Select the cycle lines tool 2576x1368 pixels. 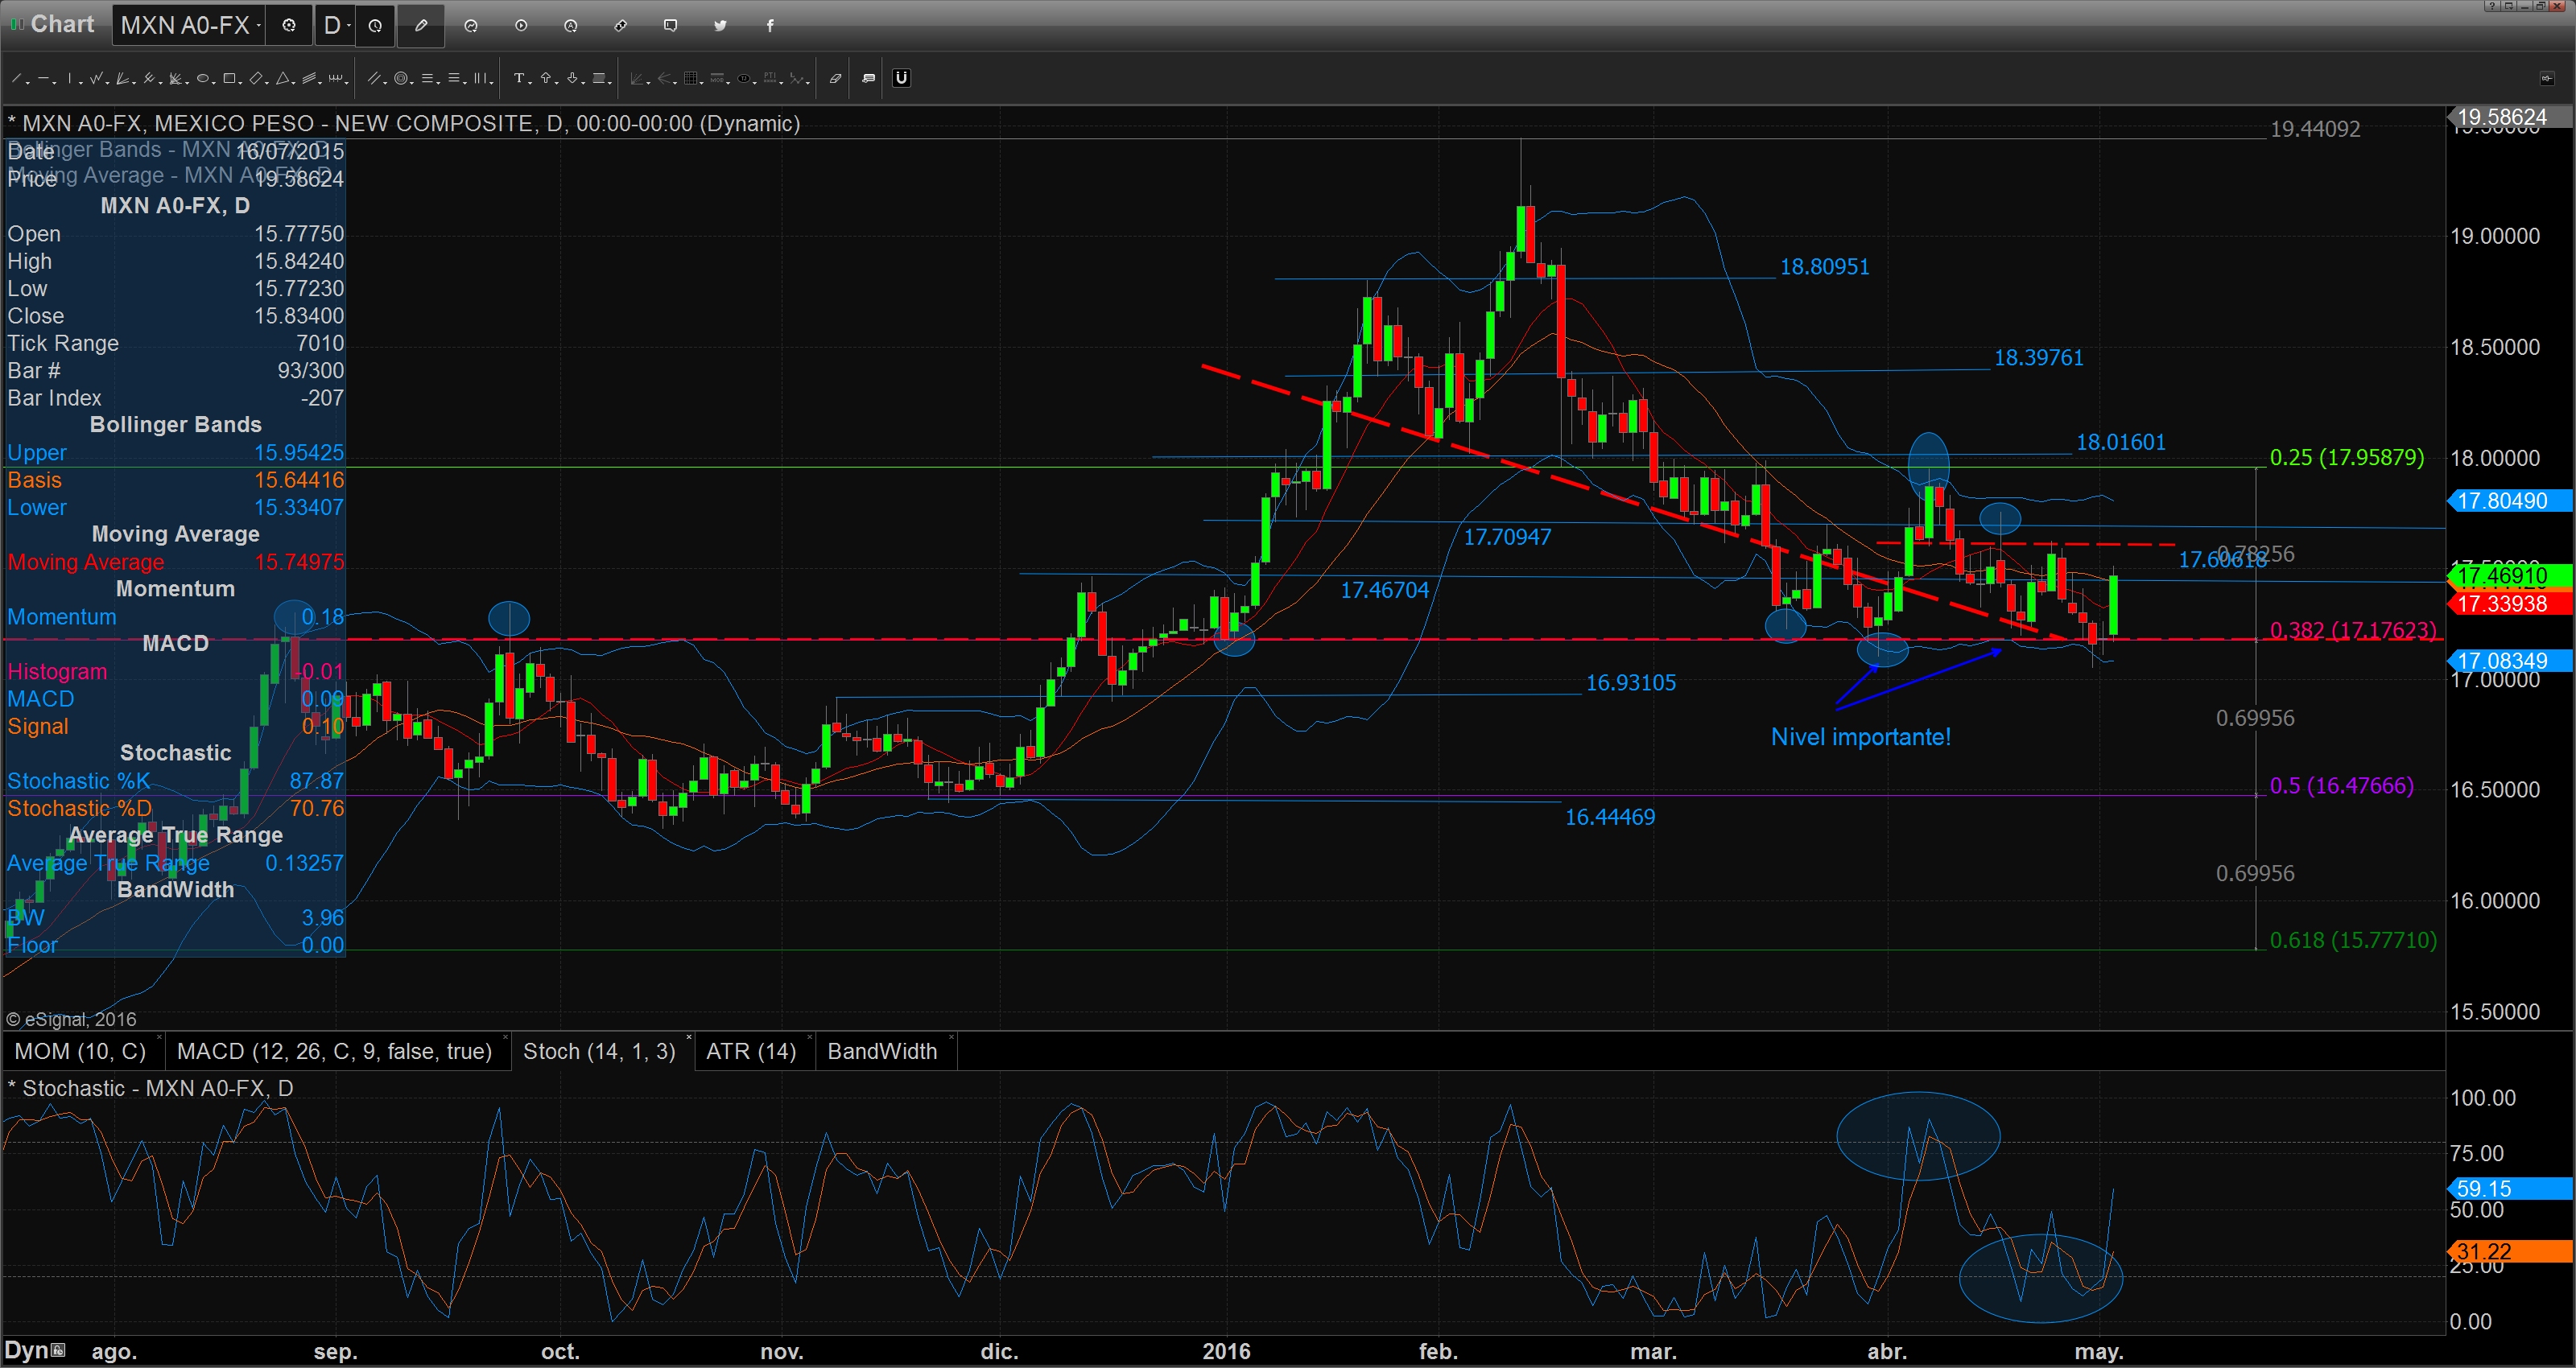(x=336, y=78)
